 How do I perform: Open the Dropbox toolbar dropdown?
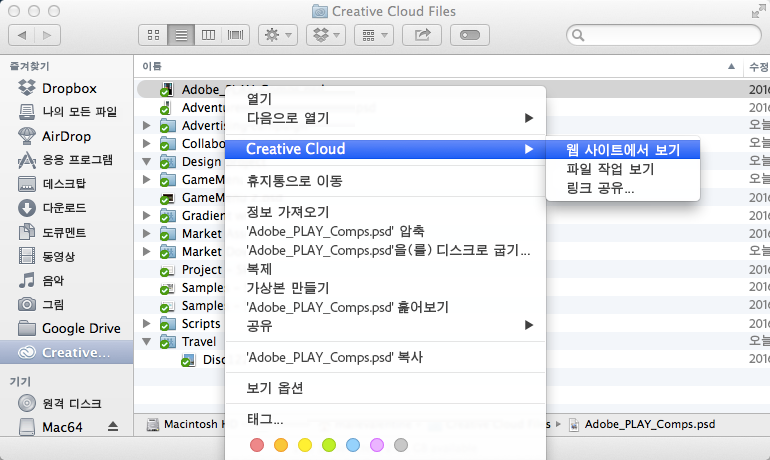click(x=326, y=35)
